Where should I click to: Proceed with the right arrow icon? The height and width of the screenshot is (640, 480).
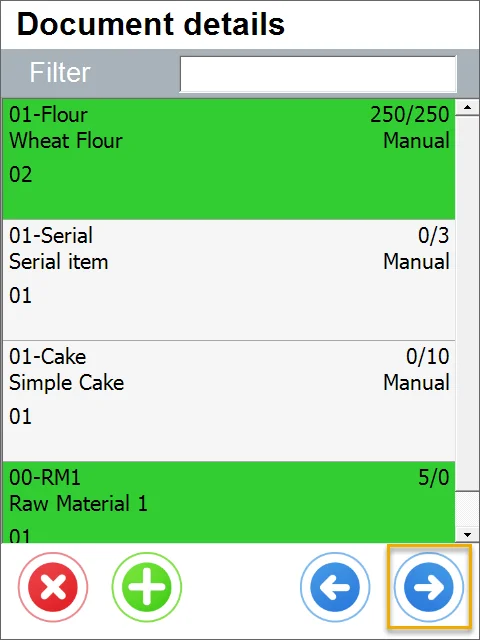click(429, 587)
